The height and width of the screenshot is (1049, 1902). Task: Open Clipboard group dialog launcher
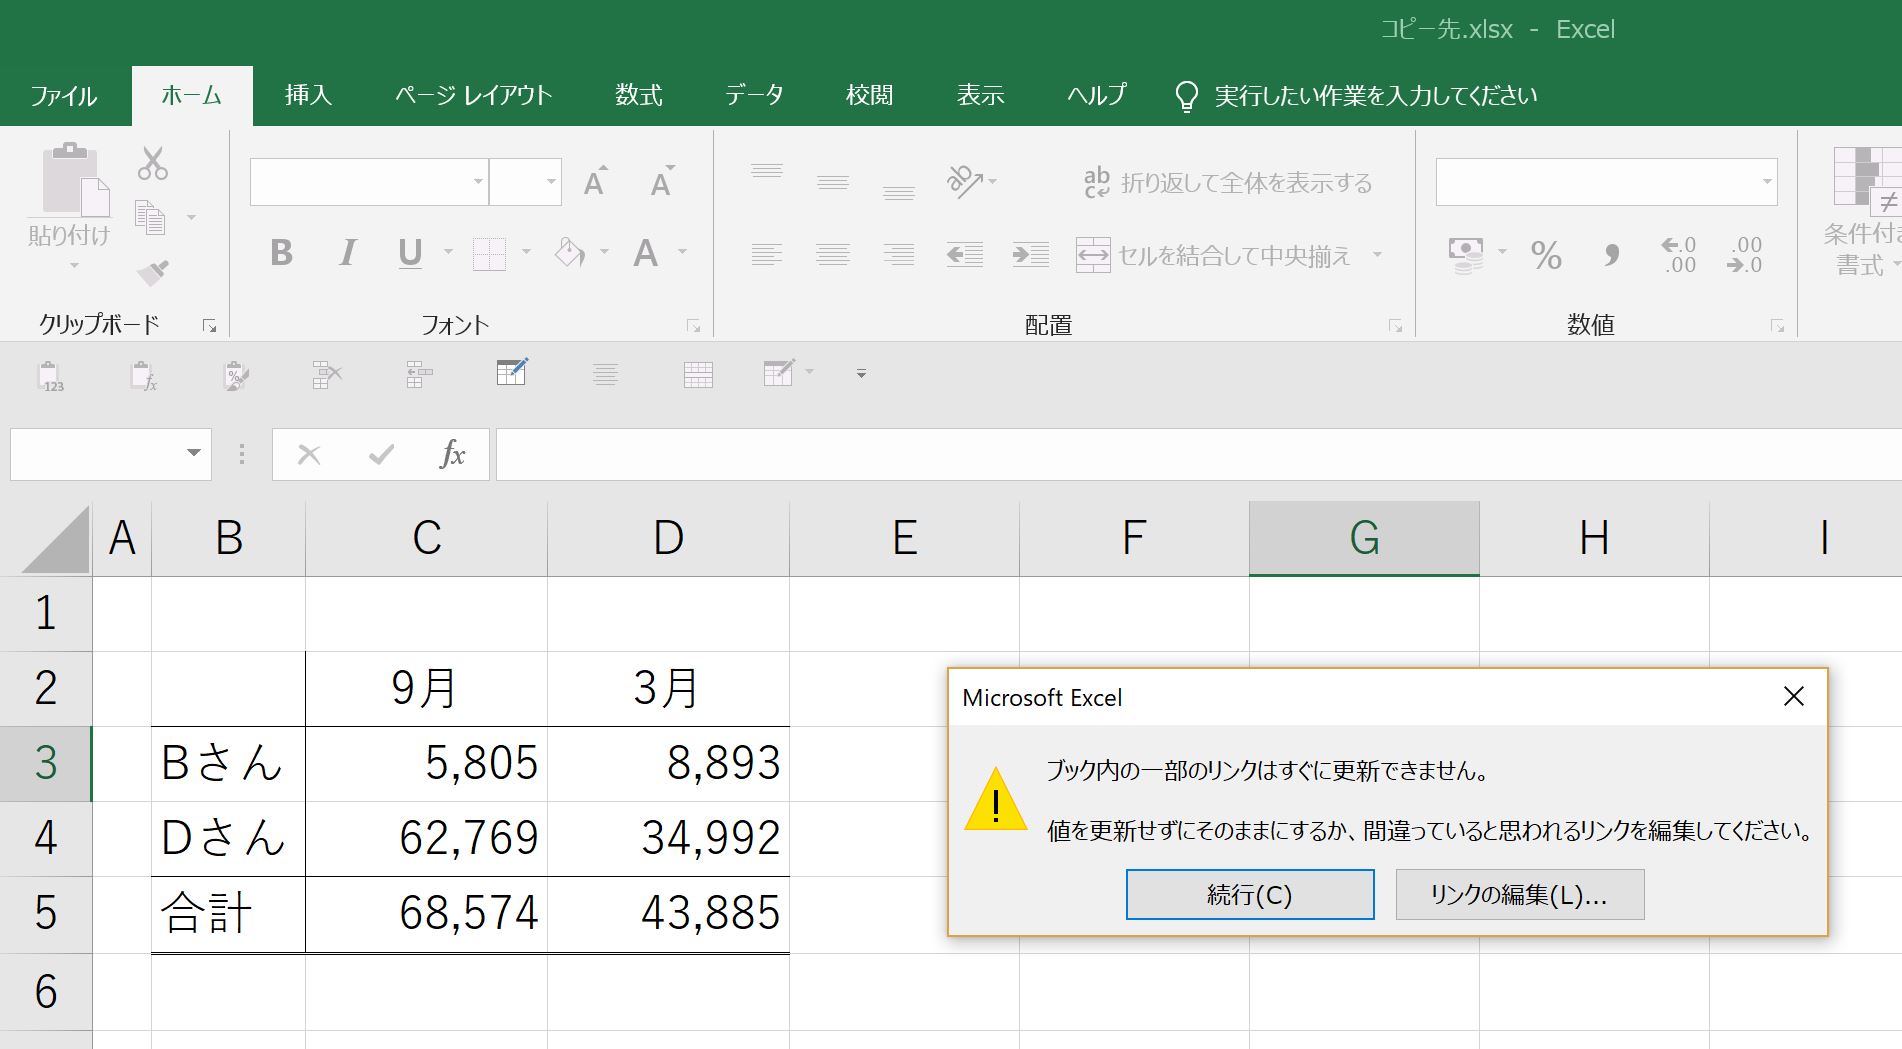[x=209, y=326]
